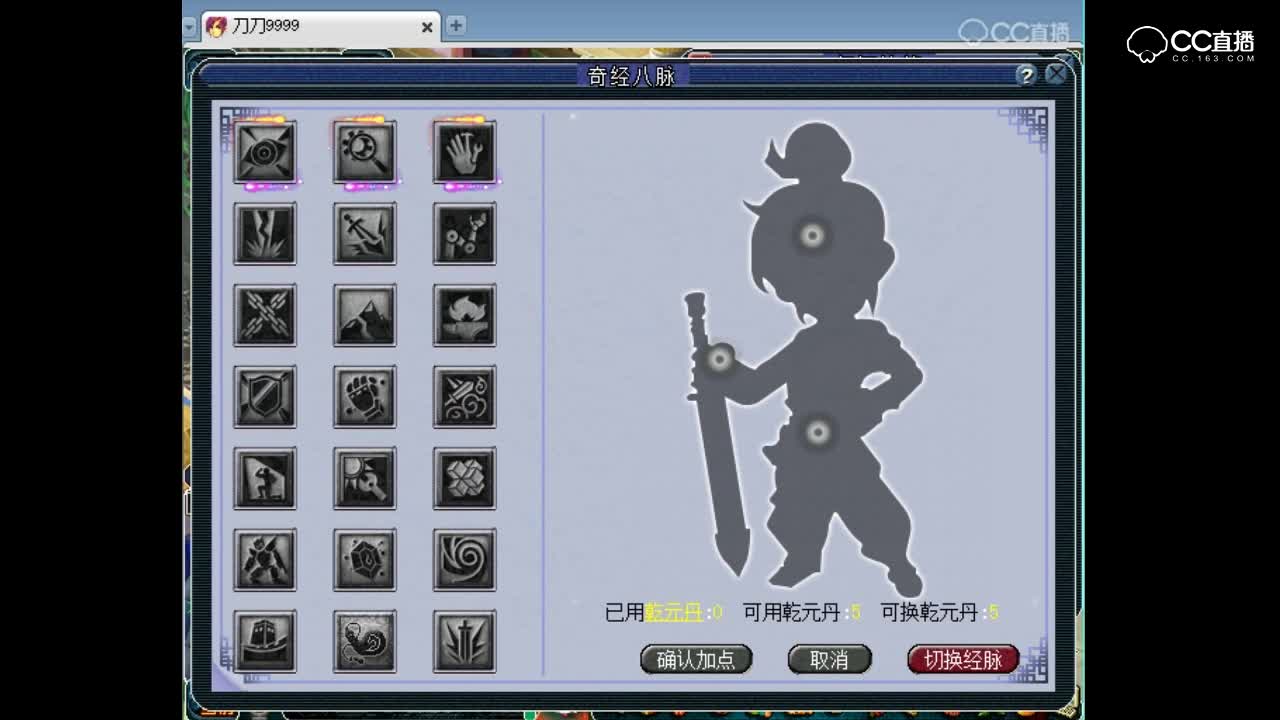This screenshot has width=1280, height=720.
Task: Open the help question mark icon
Action: [1026, 75]
